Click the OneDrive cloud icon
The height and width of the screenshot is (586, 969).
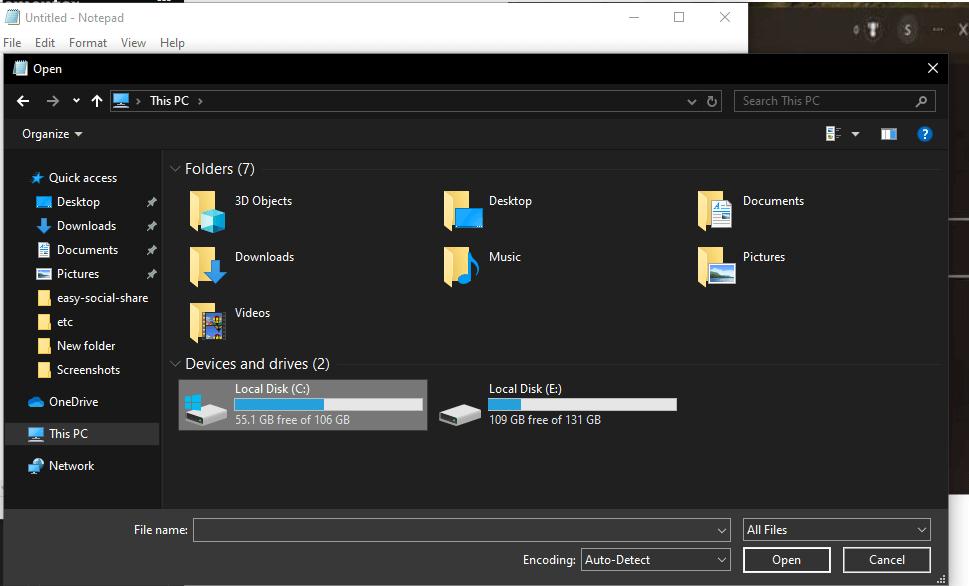click(36, 402)
